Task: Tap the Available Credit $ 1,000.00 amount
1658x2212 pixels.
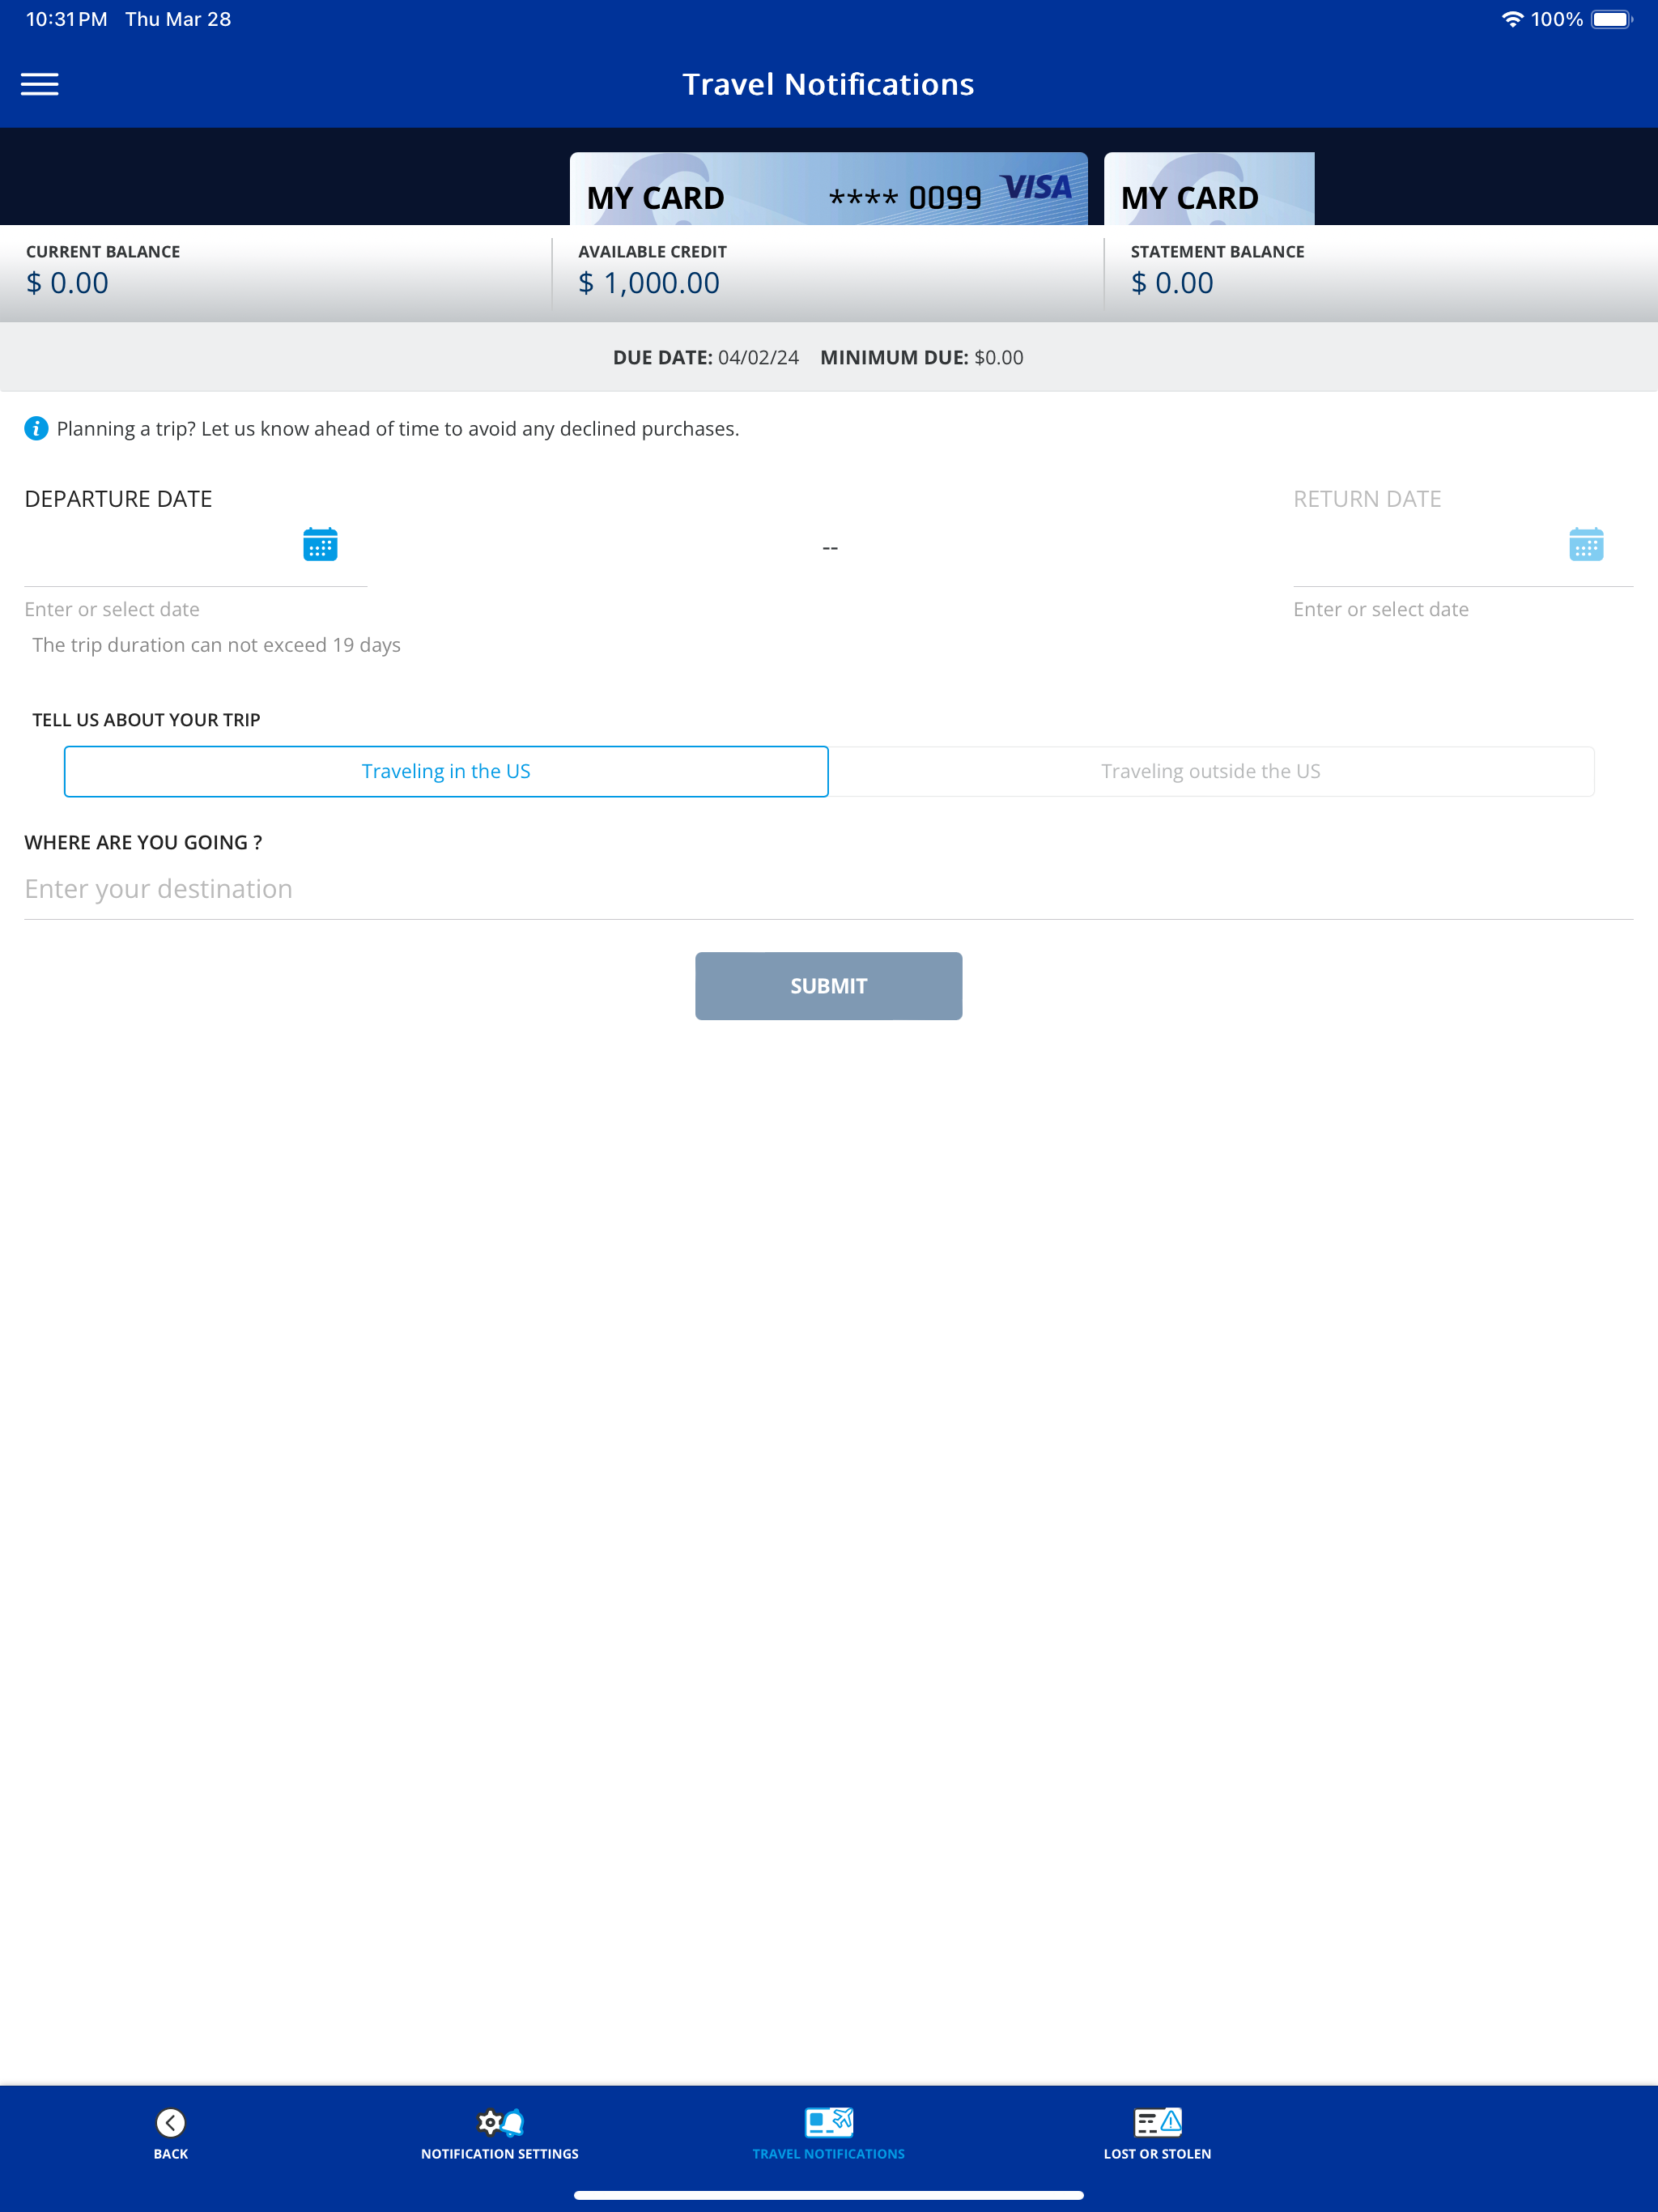Action: point(649,283)
